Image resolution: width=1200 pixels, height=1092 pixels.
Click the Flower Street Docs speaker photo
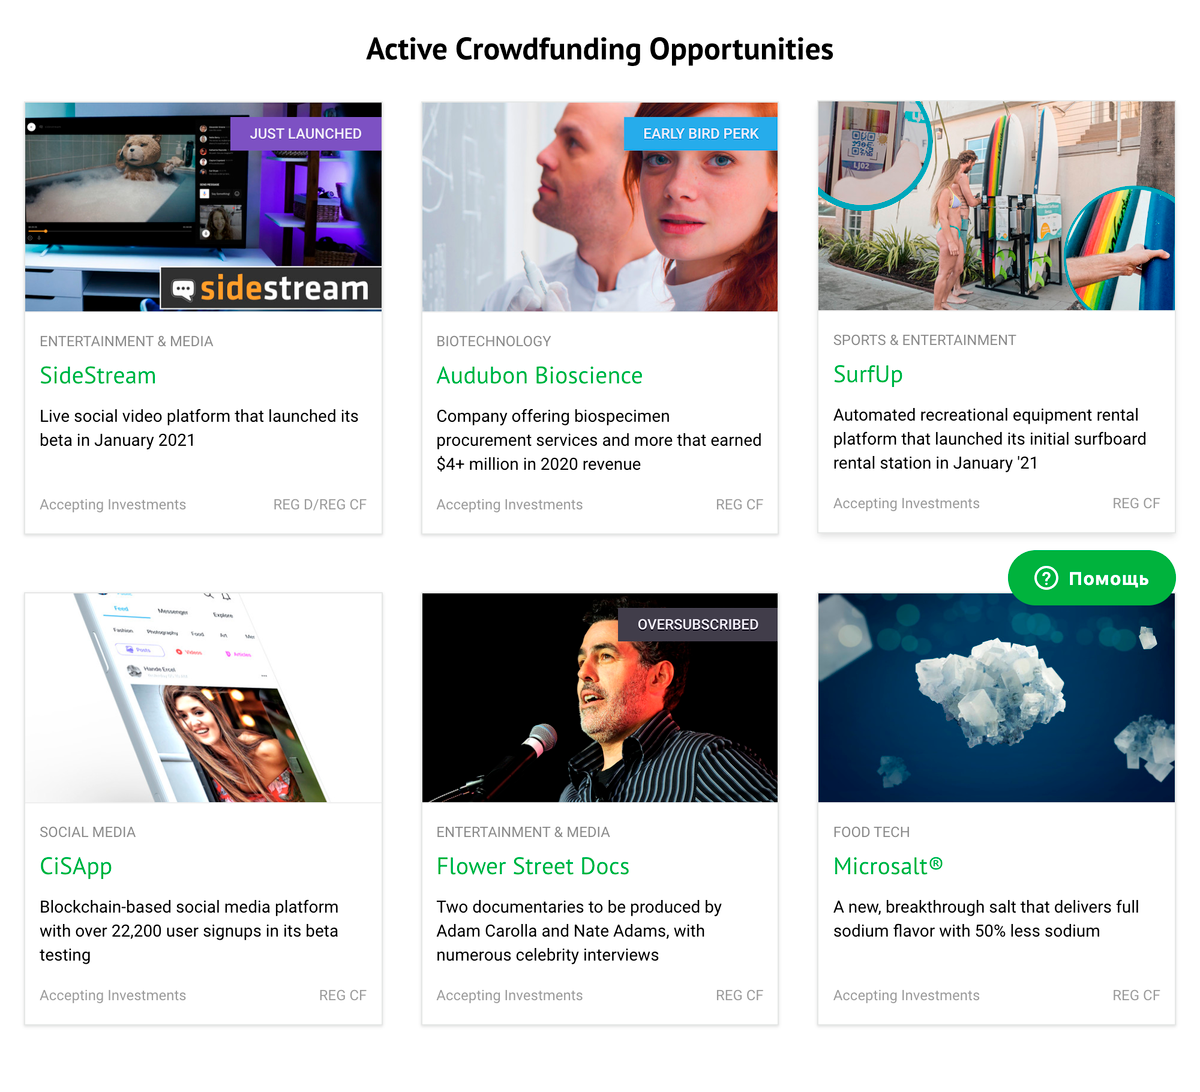click(x=600, y=698)
